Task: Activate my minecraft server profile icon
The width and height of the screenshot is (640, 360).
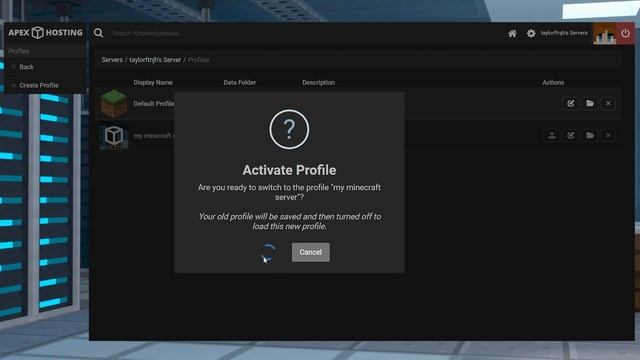Action: click(552, 136)
